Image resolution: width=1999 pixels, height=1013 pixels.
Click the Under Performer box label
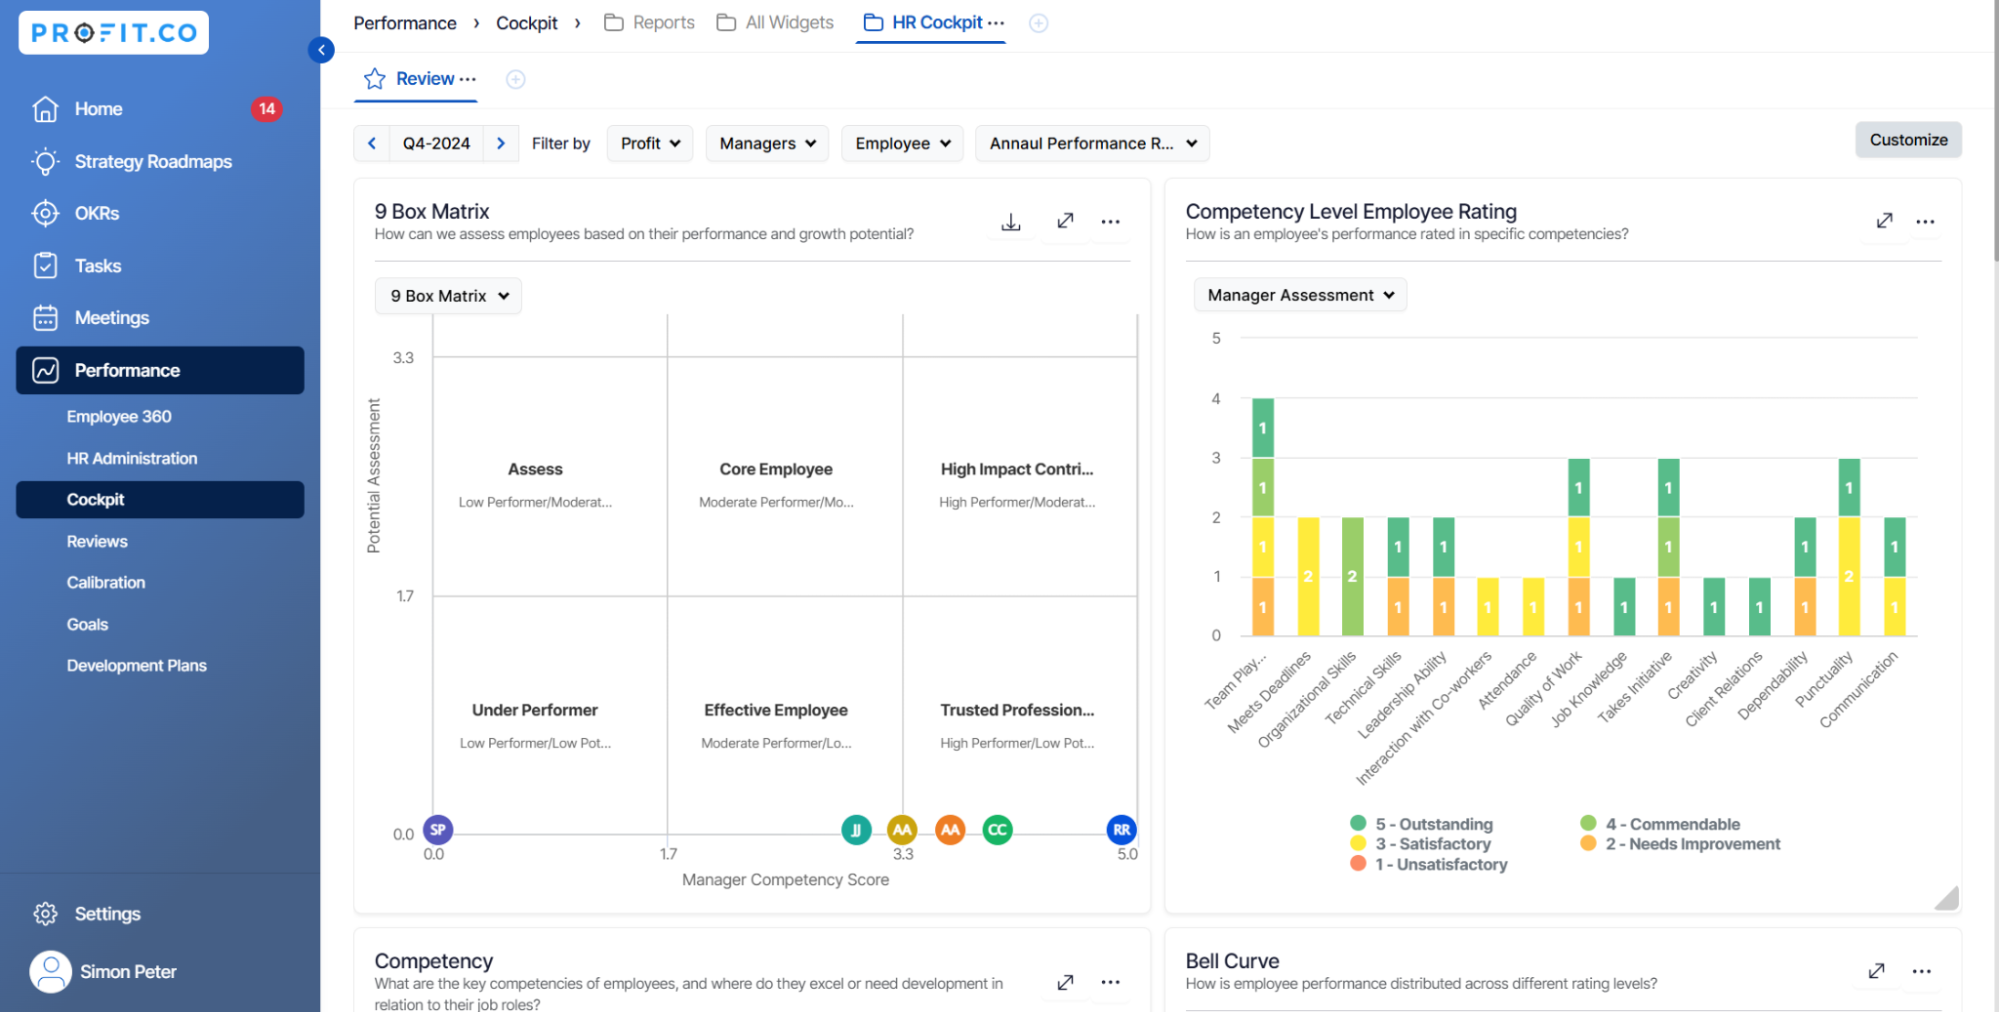(535, 710)
